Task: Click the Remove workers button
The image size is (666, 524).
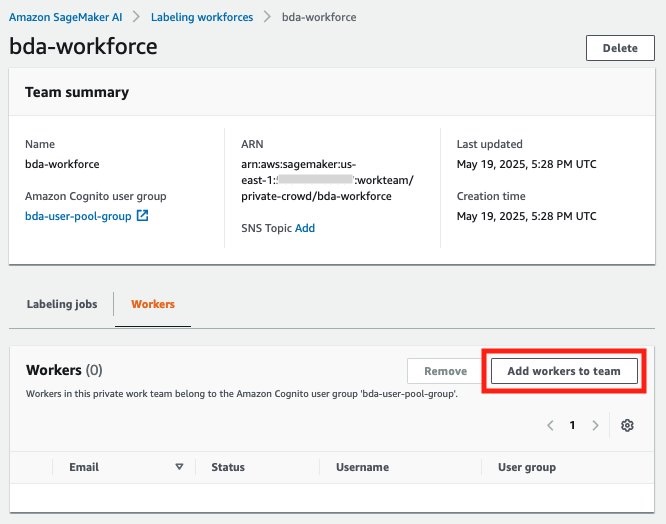Action: point(445,371)
